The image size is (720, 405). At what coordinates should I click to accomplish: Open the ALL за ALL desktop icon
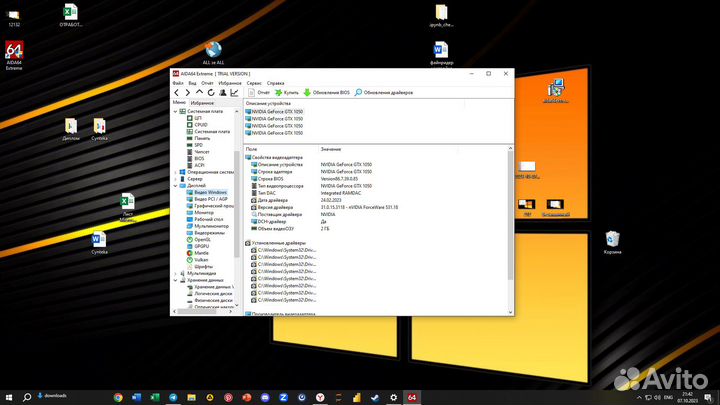213,53
